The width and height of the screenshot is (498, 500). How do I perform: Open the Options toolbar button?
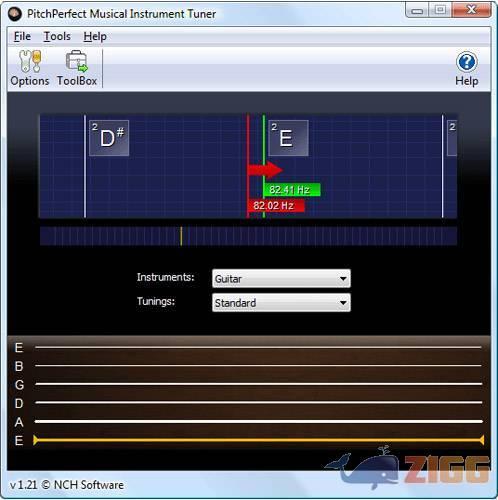click(30, 68)
